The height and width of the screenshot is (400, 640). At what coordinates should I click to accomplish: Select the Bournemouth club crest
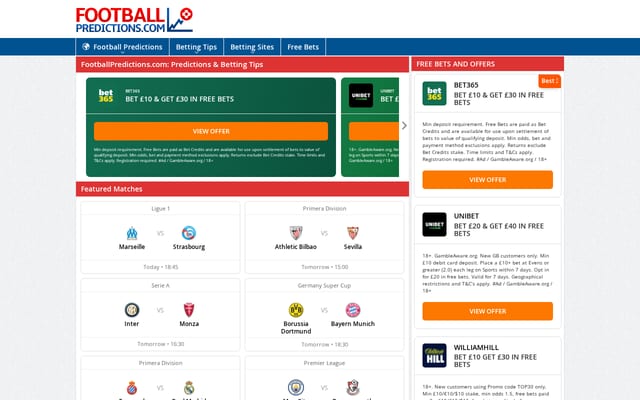(x=353, y=388)
